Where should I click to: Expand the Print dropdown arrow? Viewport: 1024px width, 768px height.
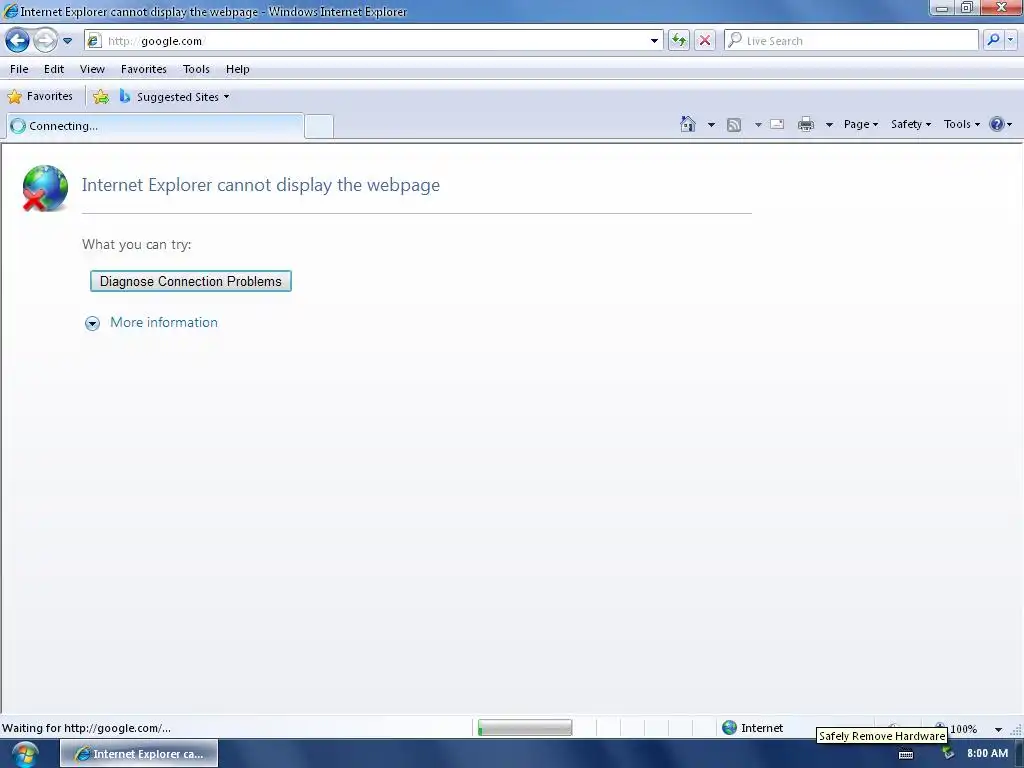click(x=829, y=124)
